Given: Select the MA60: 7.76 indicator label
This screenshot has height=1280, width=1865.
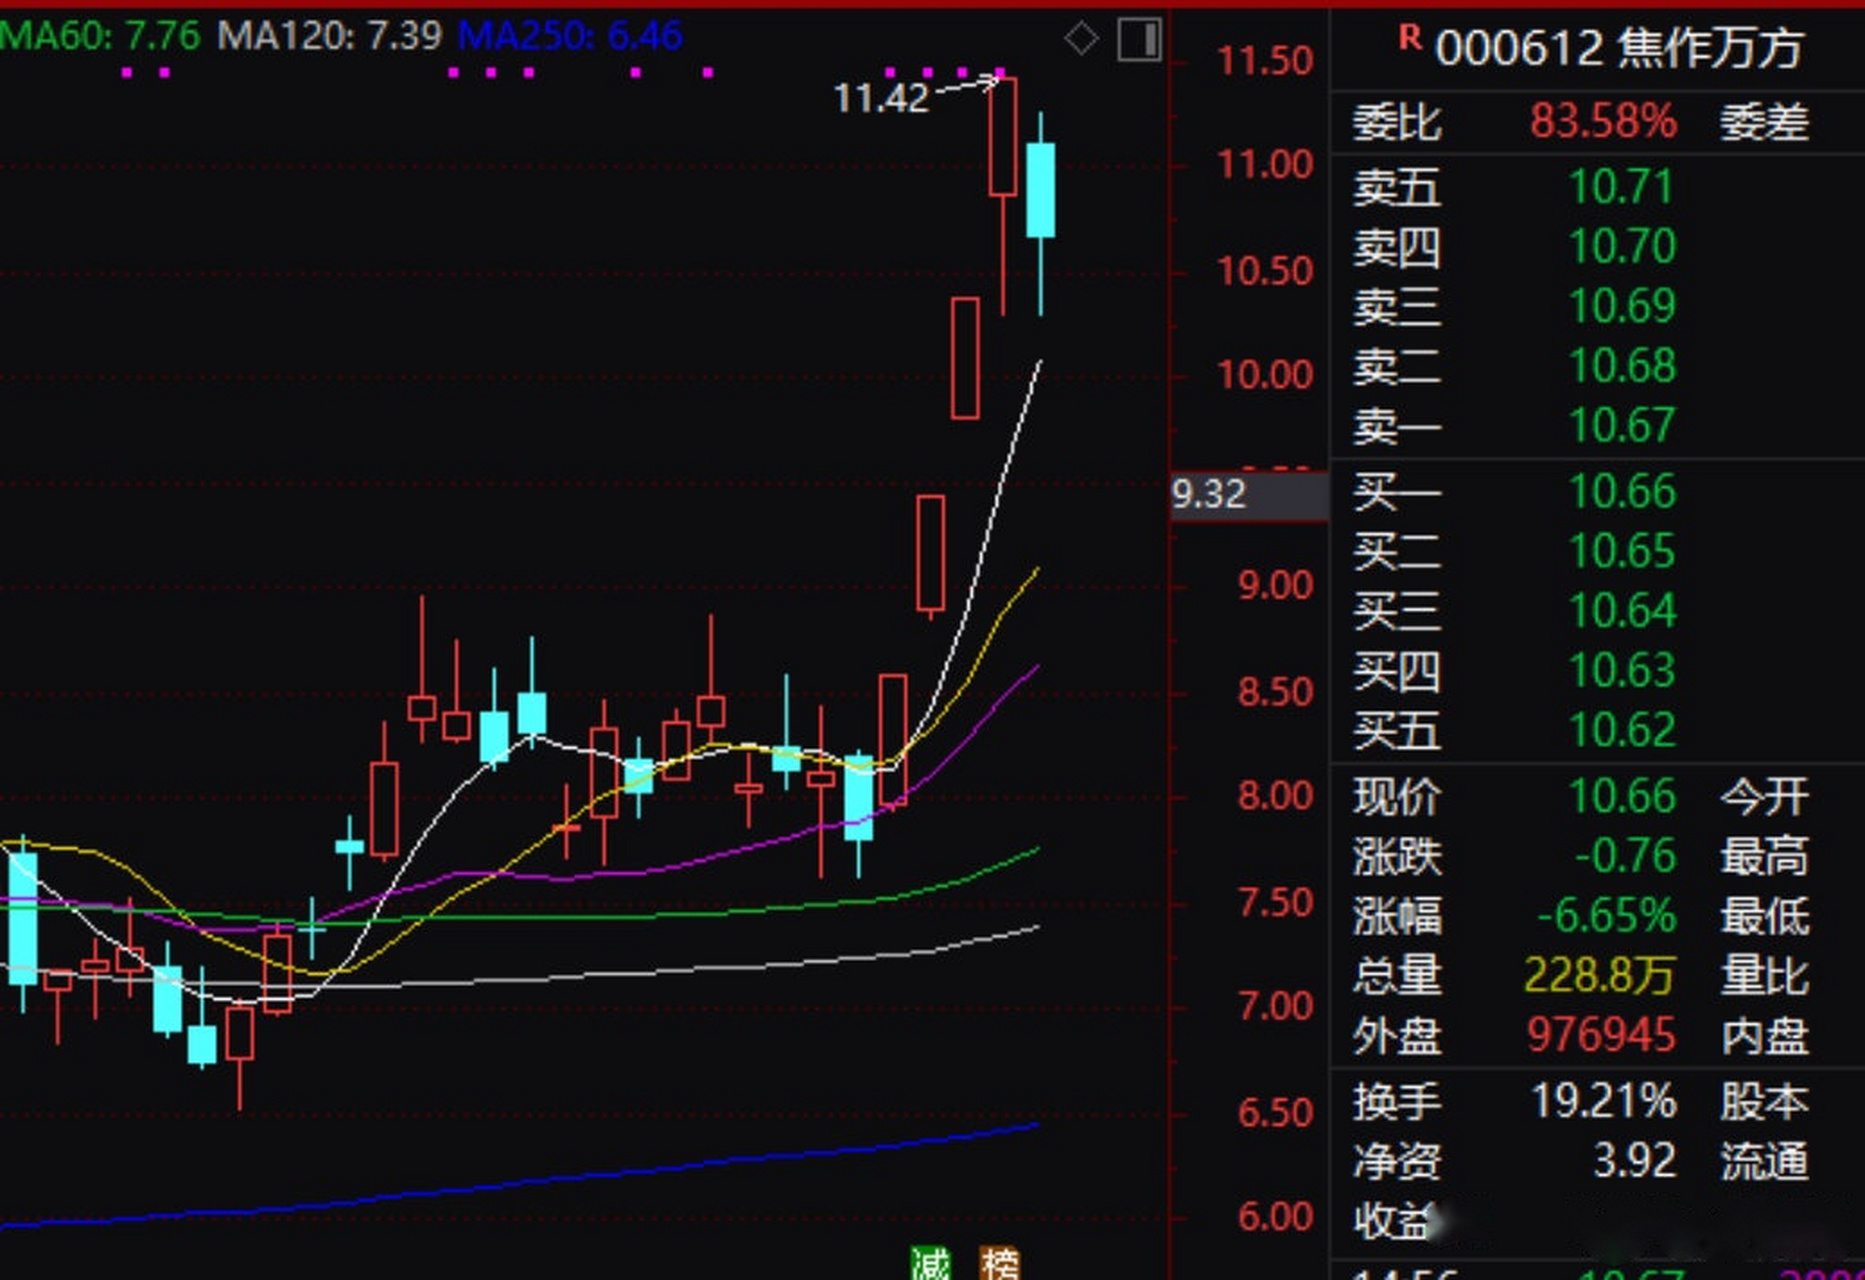Looking at the screenshot, I should pos(100,37).
